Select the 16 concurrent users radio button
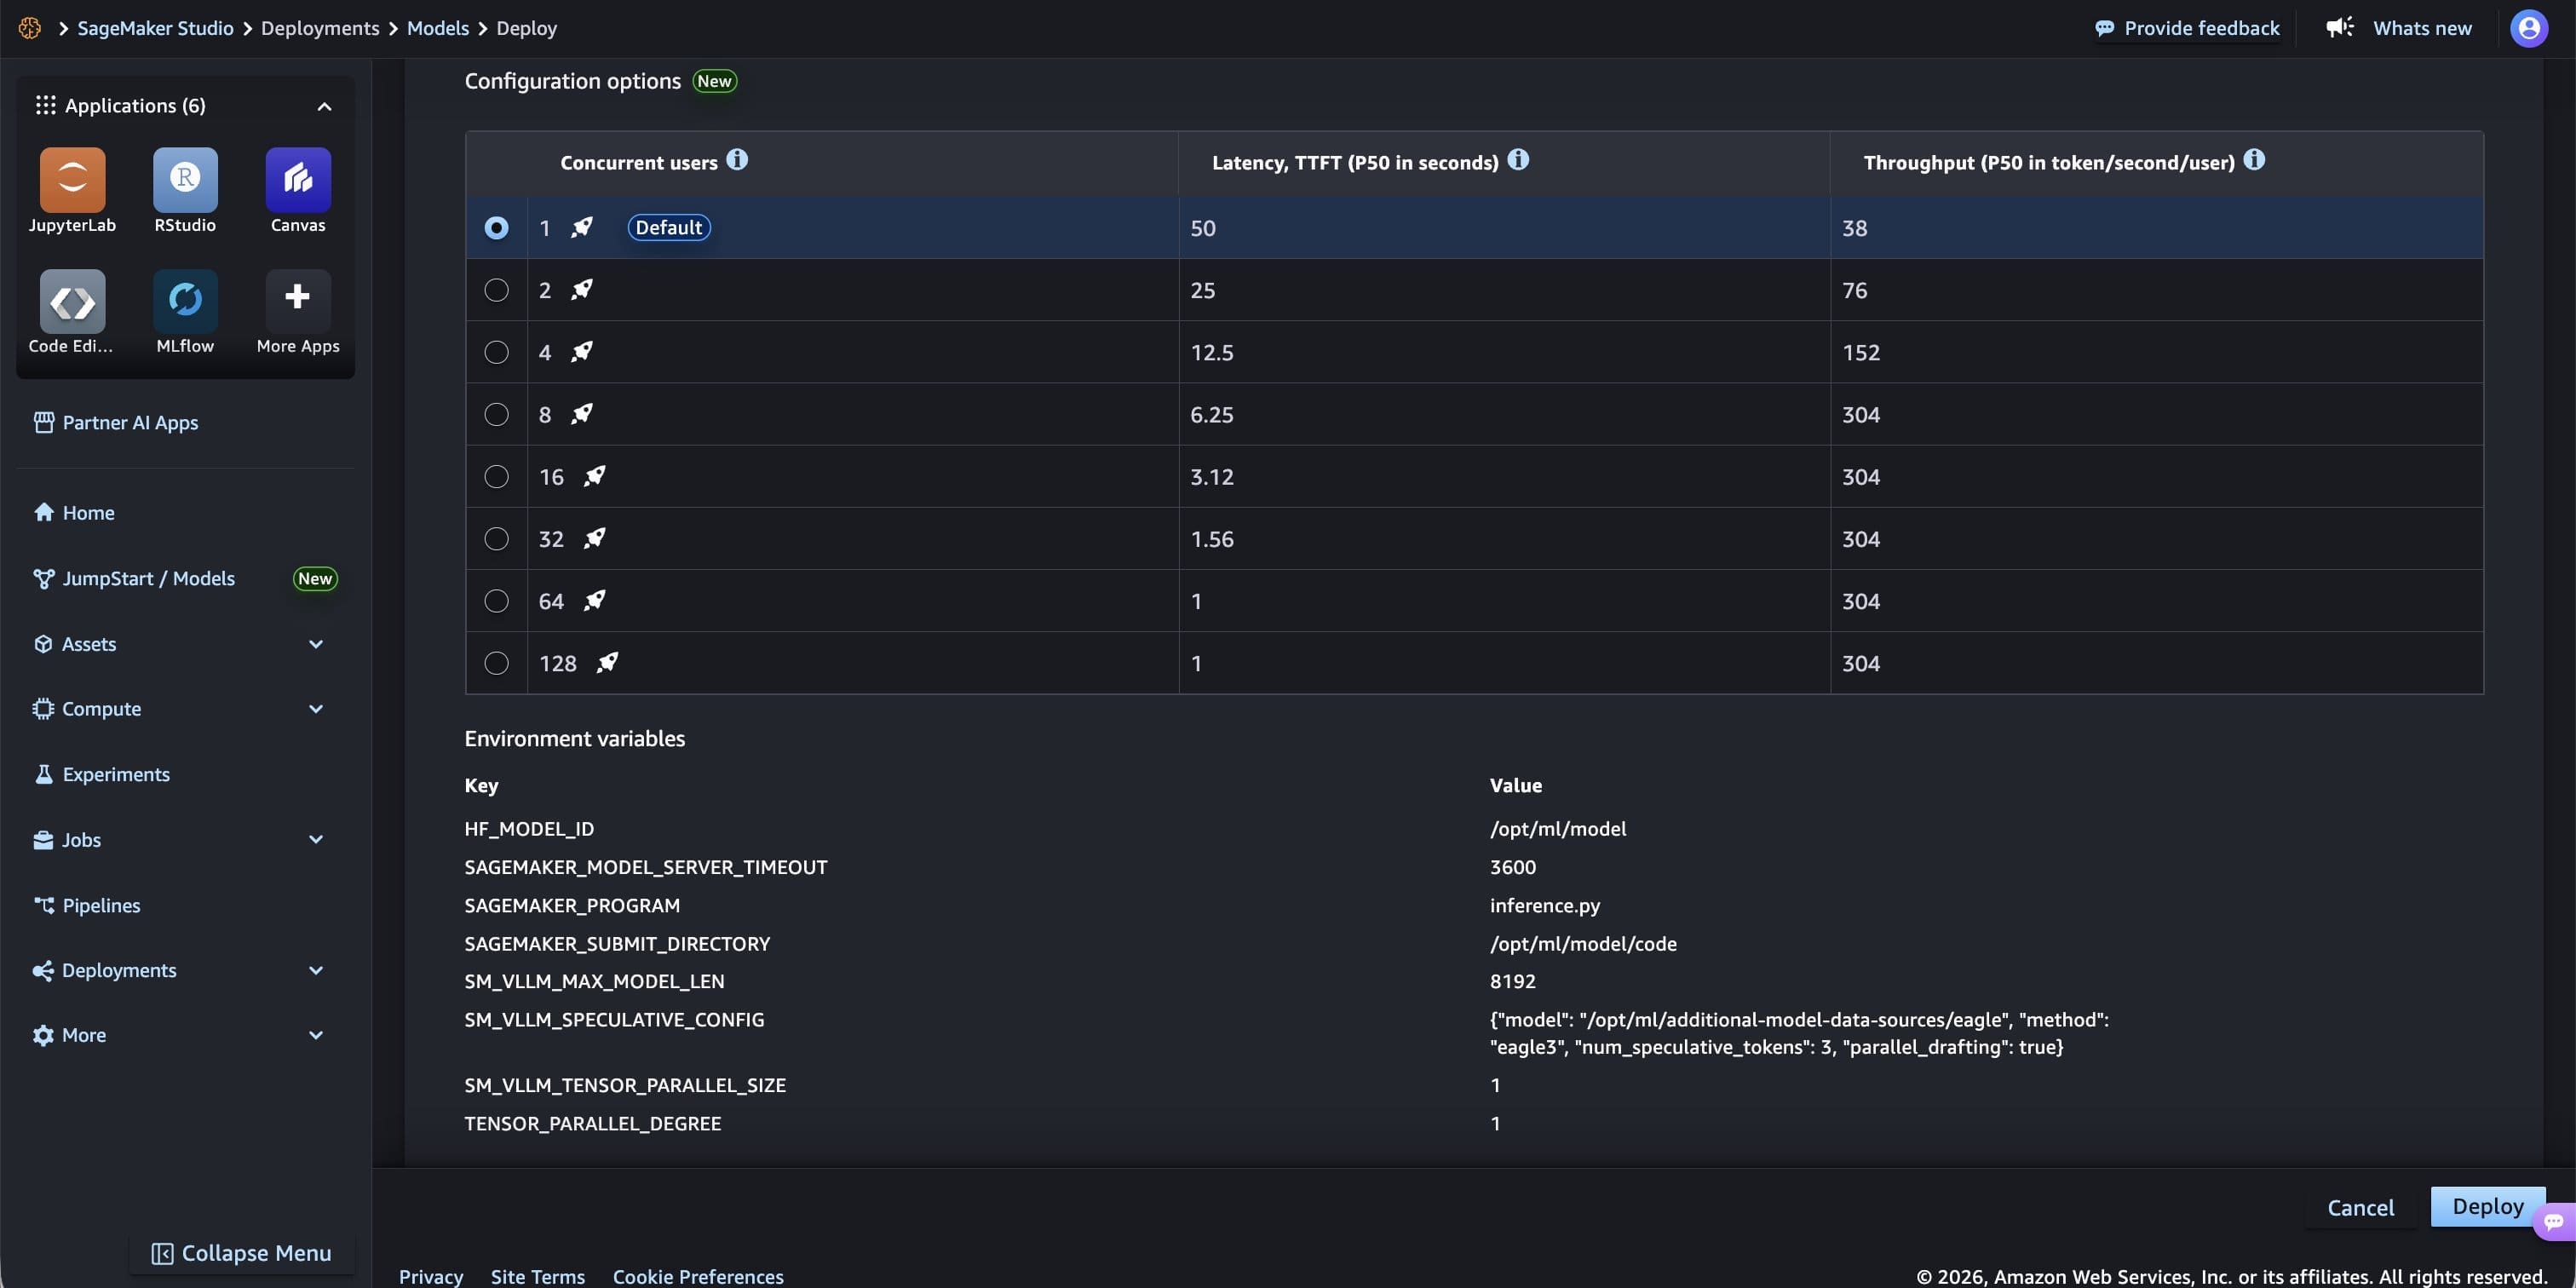This screenshot has width=2576, height=1288. tap(496, 476)
